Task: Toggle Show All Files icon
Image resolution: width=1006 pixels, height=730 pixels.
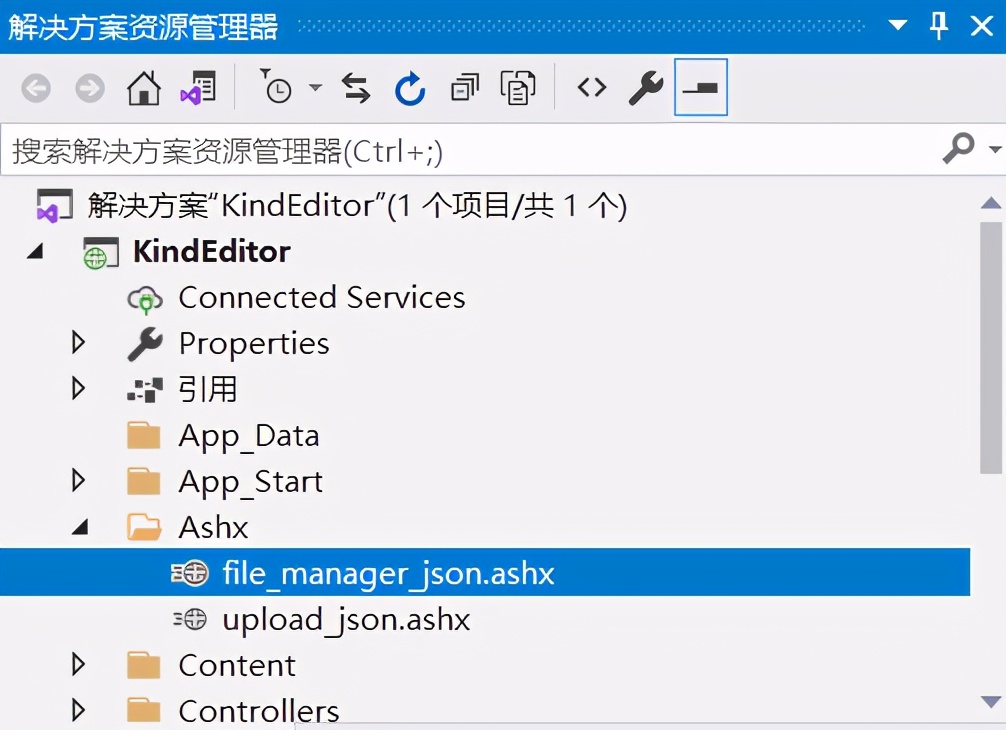Action: [x=518, y=88]
